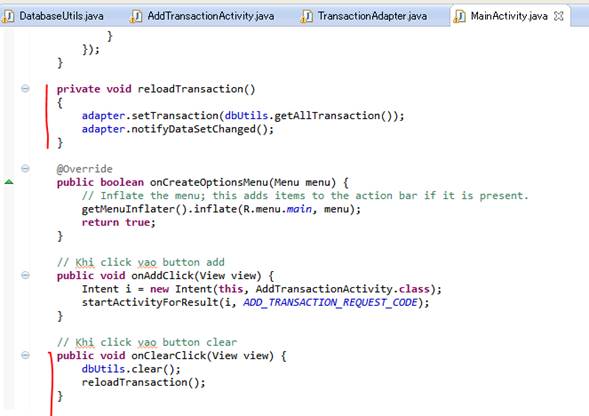Image resolution: width=589 pixels, height=416 pixels.
Task: Click the MainActivity.java tab label
Action: coord(509,16)
